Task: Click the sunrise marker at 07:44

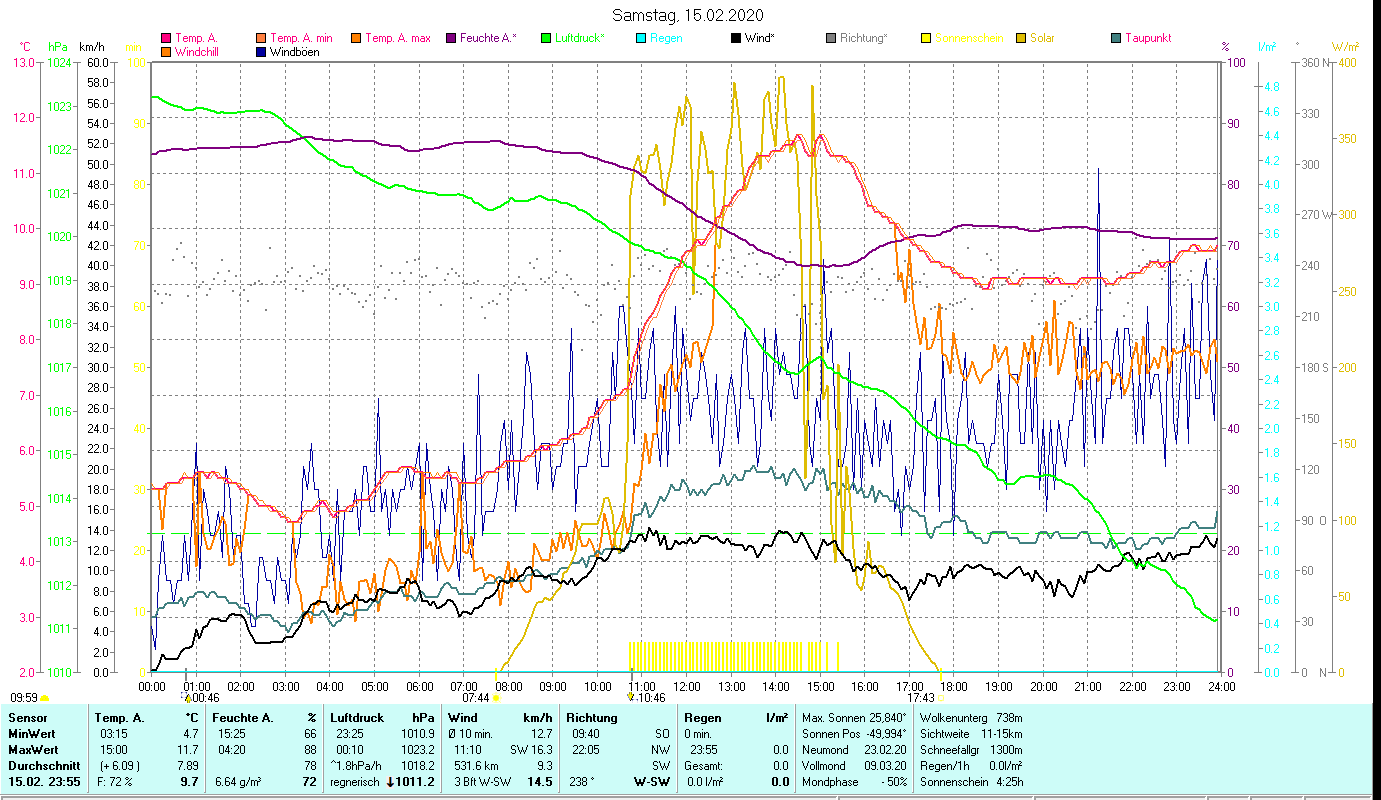Action: (495, 698)
